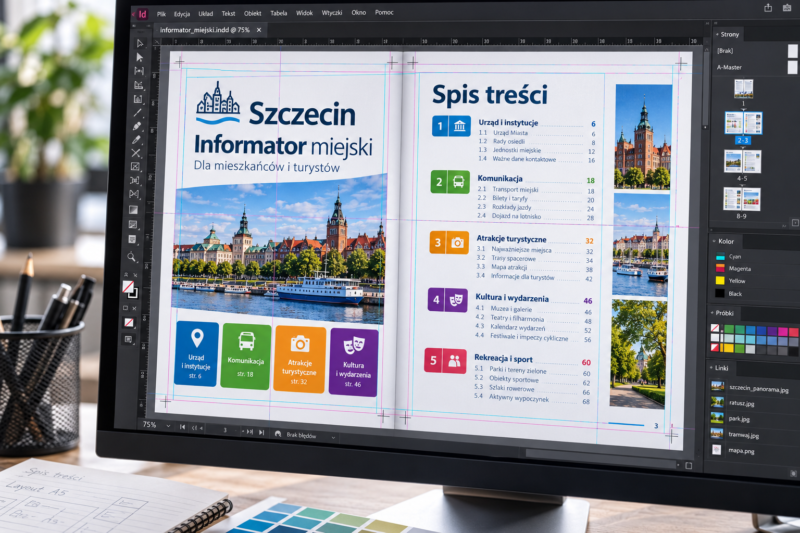Screen dimensions: 800x533
Task: Open the Edycja menu
Action: pyautogui.click(x=182, y=14)
